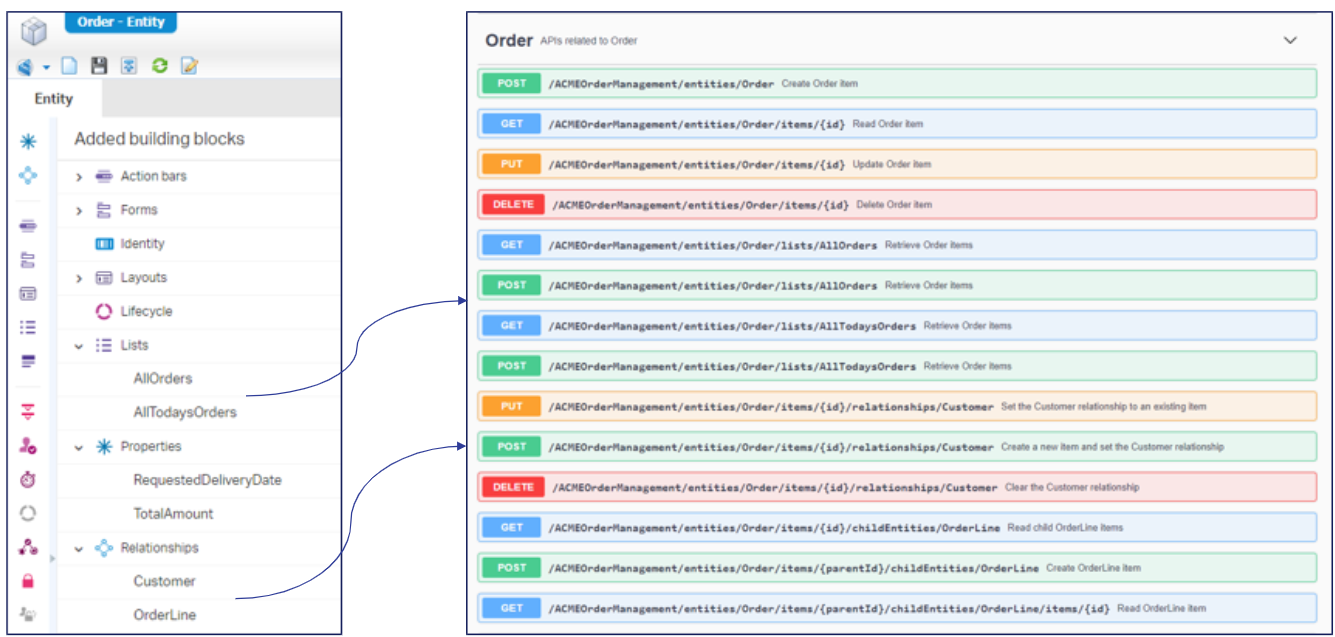Image resolution: width=1335 pixels, height=637 pixels.
Task: Click the Save floppy disk icon
Action: (x=98, y=66)
